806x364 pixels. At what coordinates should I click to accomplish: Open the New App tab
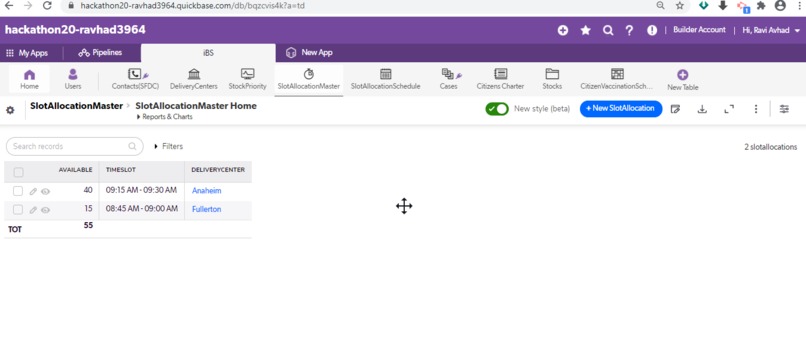309,52
